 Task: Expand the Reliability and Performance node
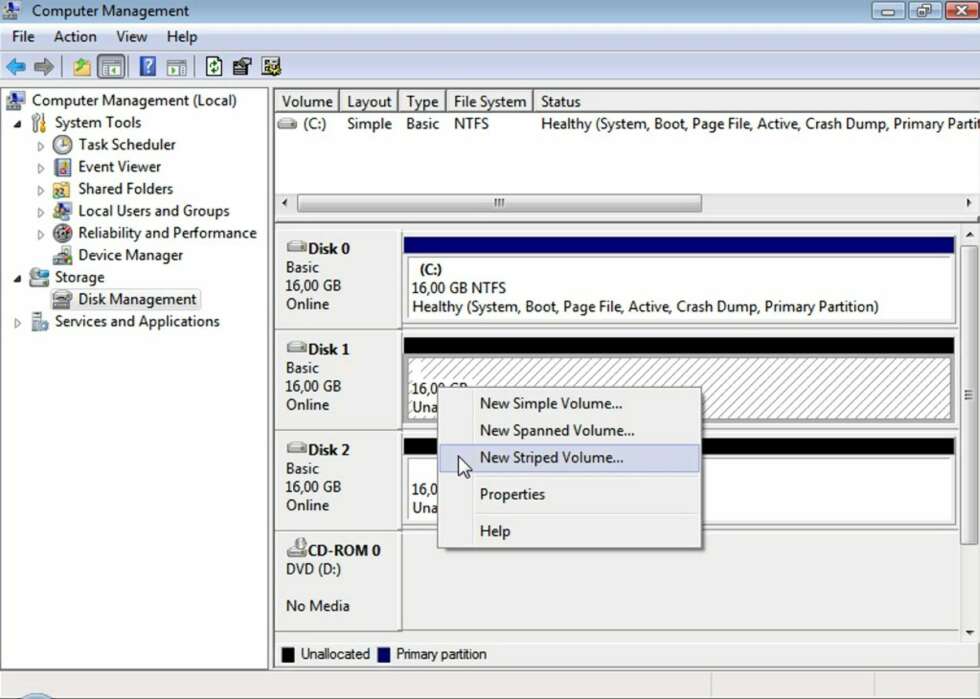pos(41,234)
